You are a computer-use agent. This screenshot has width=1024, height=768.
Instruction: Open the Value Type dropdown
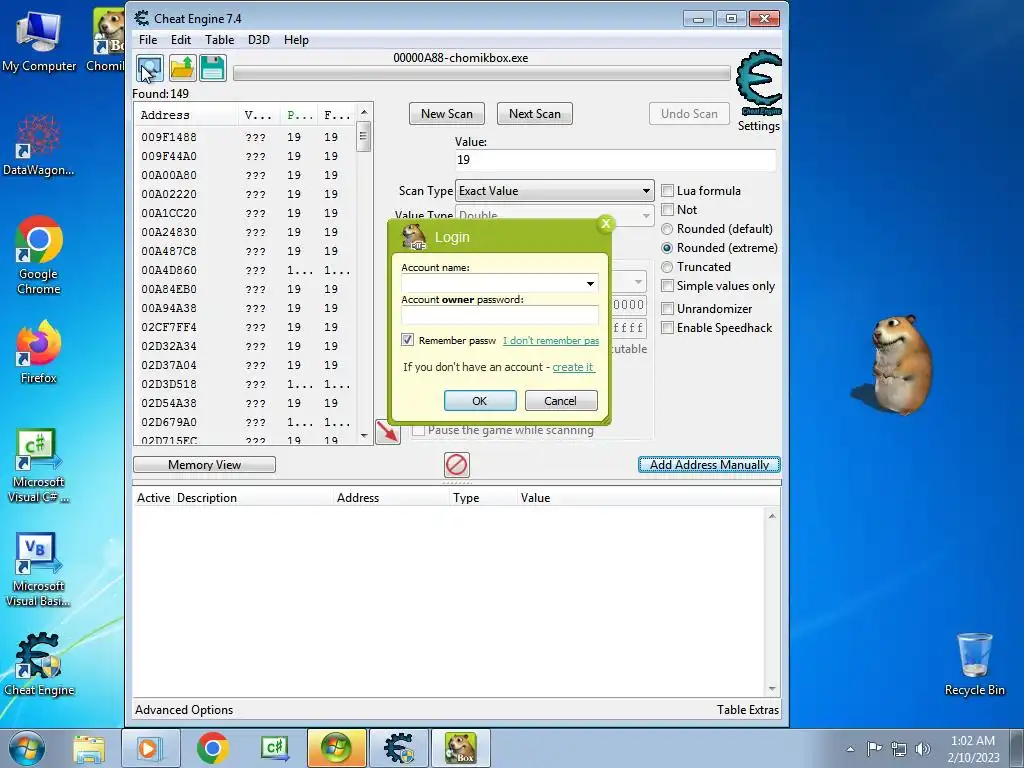pyautogui.click(x=554, y=214)
